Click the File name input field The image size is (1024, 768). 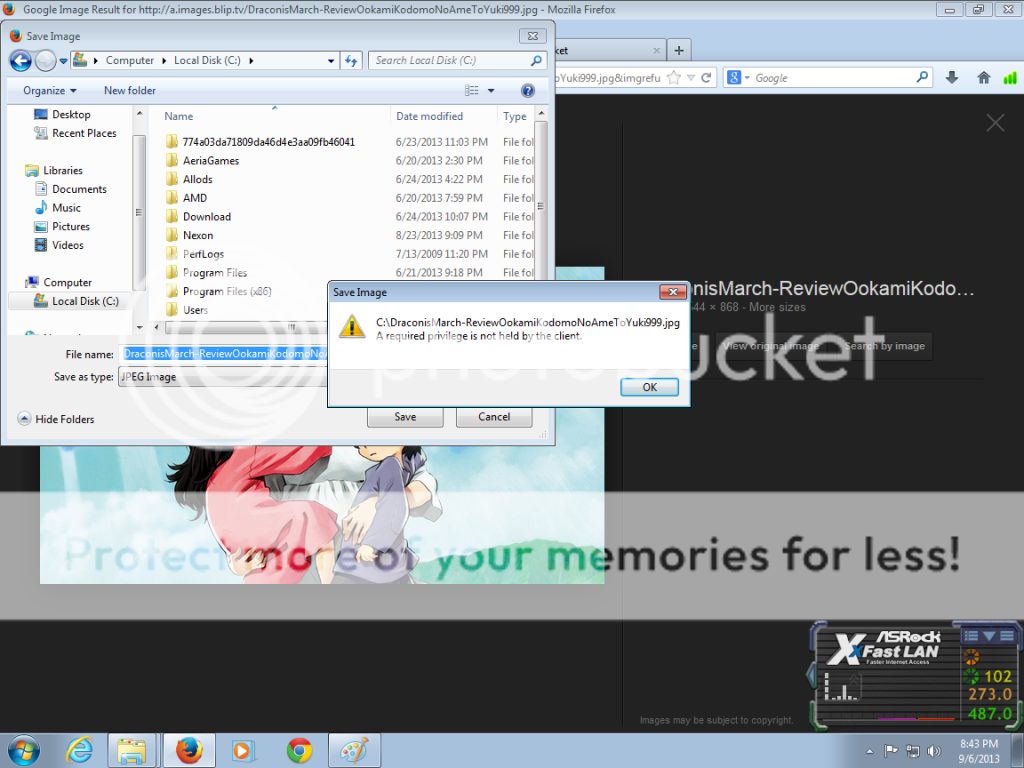223,354
